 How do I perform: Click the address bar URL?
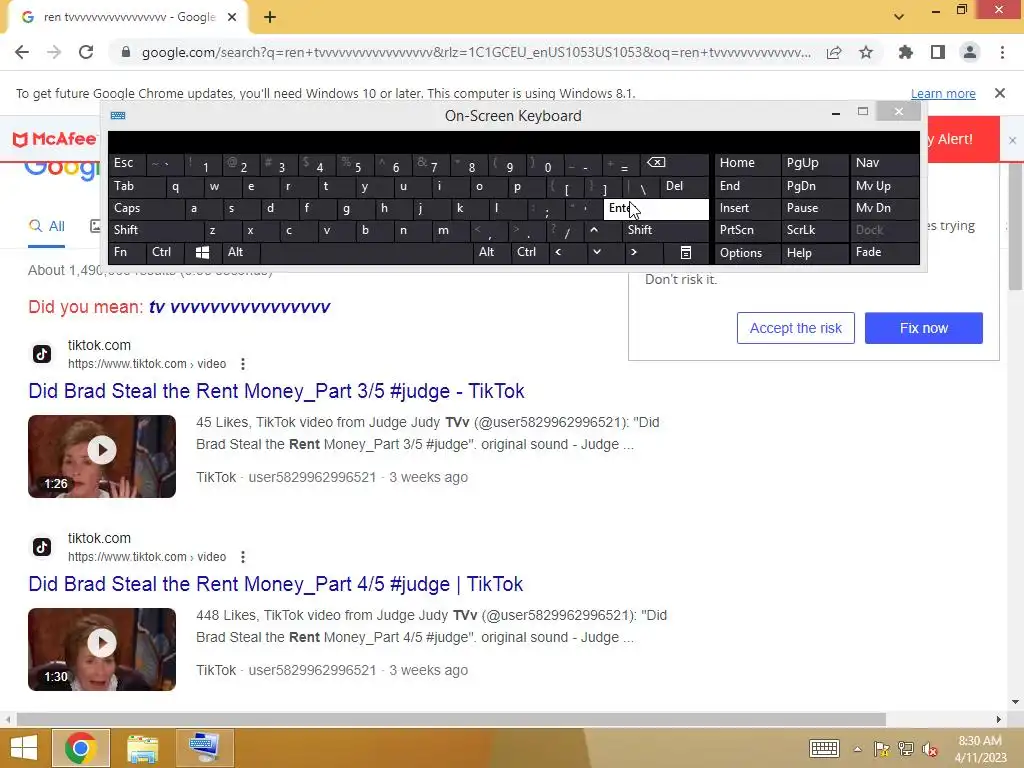pyautogui.click(x=477, y=52)
